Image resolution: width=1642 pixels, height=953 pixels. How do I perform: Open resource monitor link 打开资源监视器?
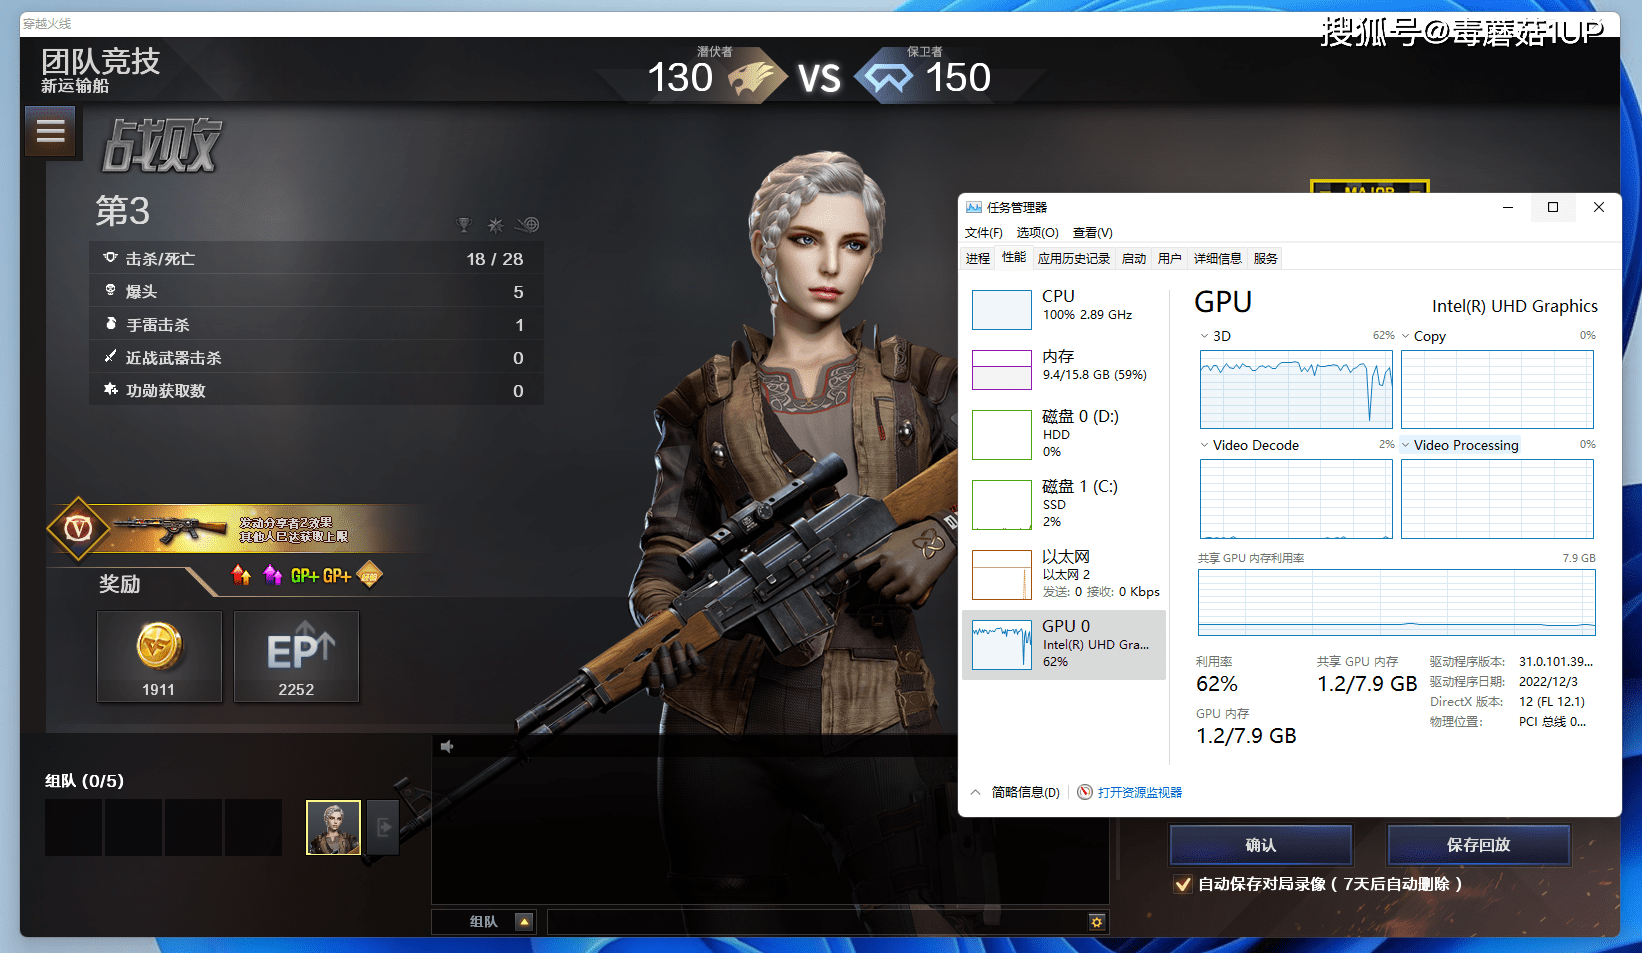click(x=1140, y=792)
